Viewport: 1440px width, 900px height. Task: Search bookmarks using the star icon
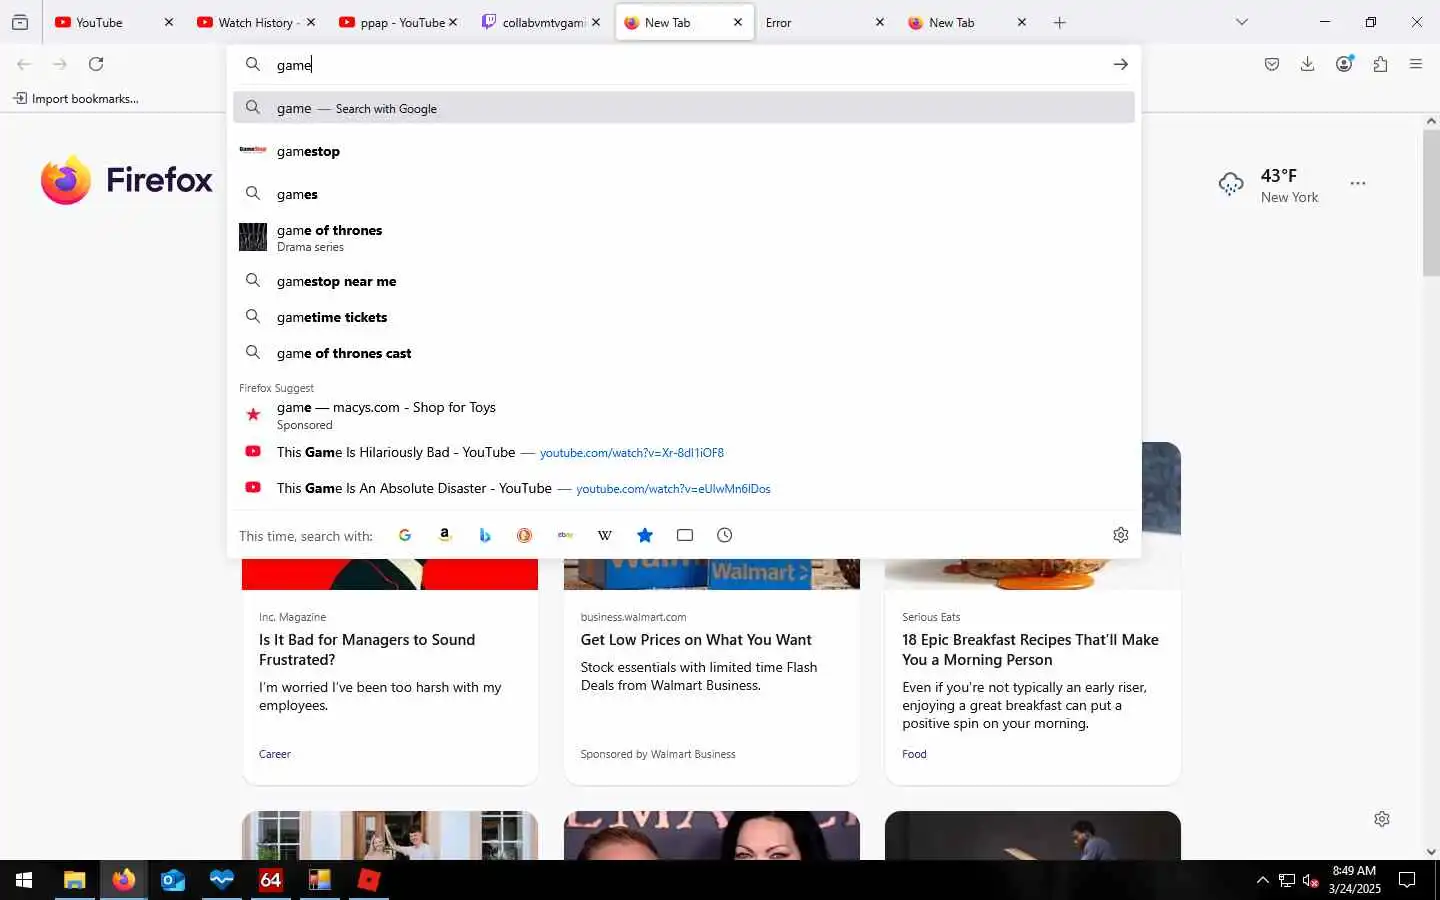point(645,535)
